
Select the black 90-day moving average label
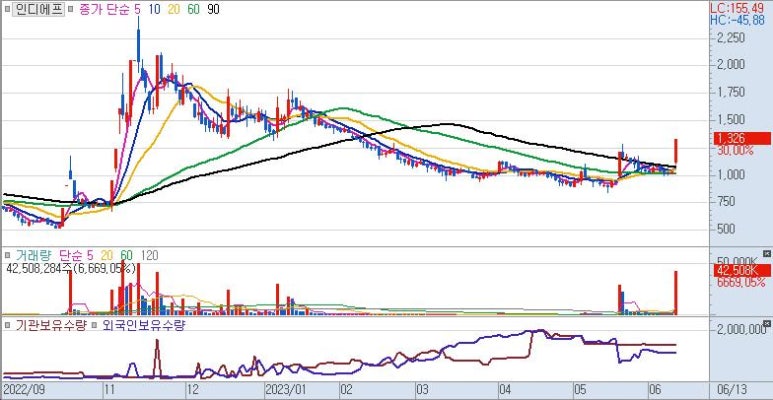(213, 9)
